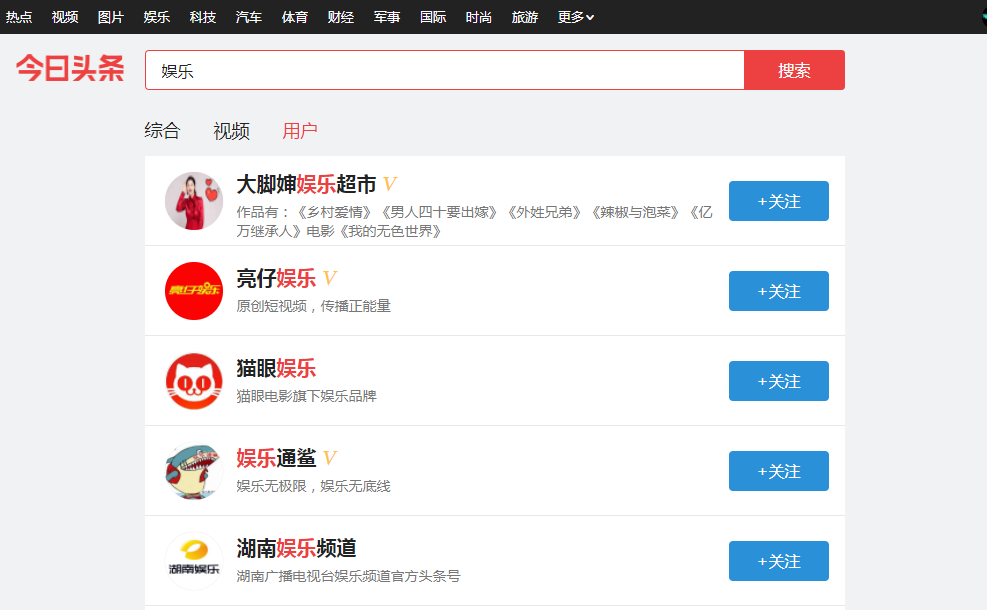987x610 pixels.
Task: Open 湖南娱乐频道 logo avatar
Action: [194, 561]
